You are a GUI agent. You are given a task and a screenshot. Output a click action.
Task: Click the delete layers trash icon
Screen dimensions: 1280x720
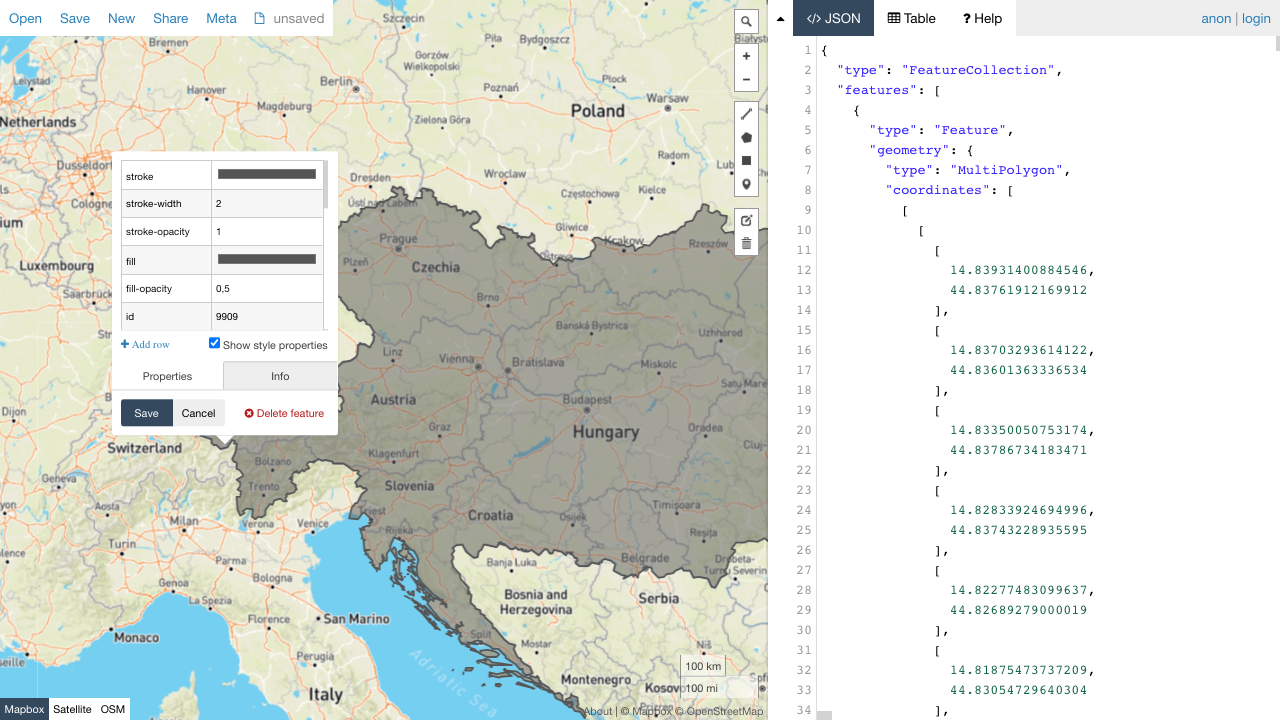click(746, 243)
